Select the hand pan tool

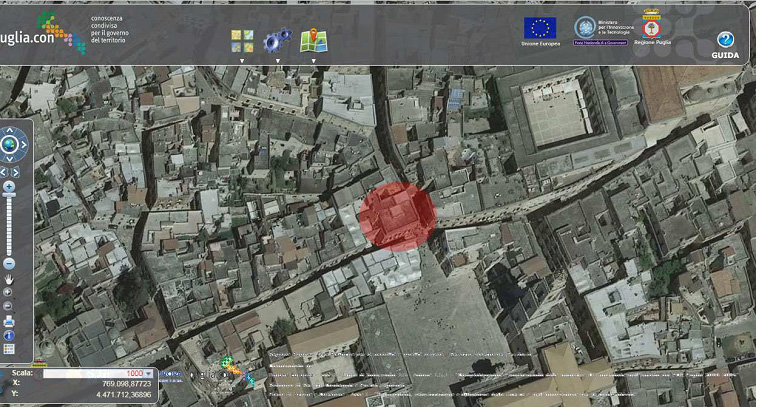[x=9, y=278]
